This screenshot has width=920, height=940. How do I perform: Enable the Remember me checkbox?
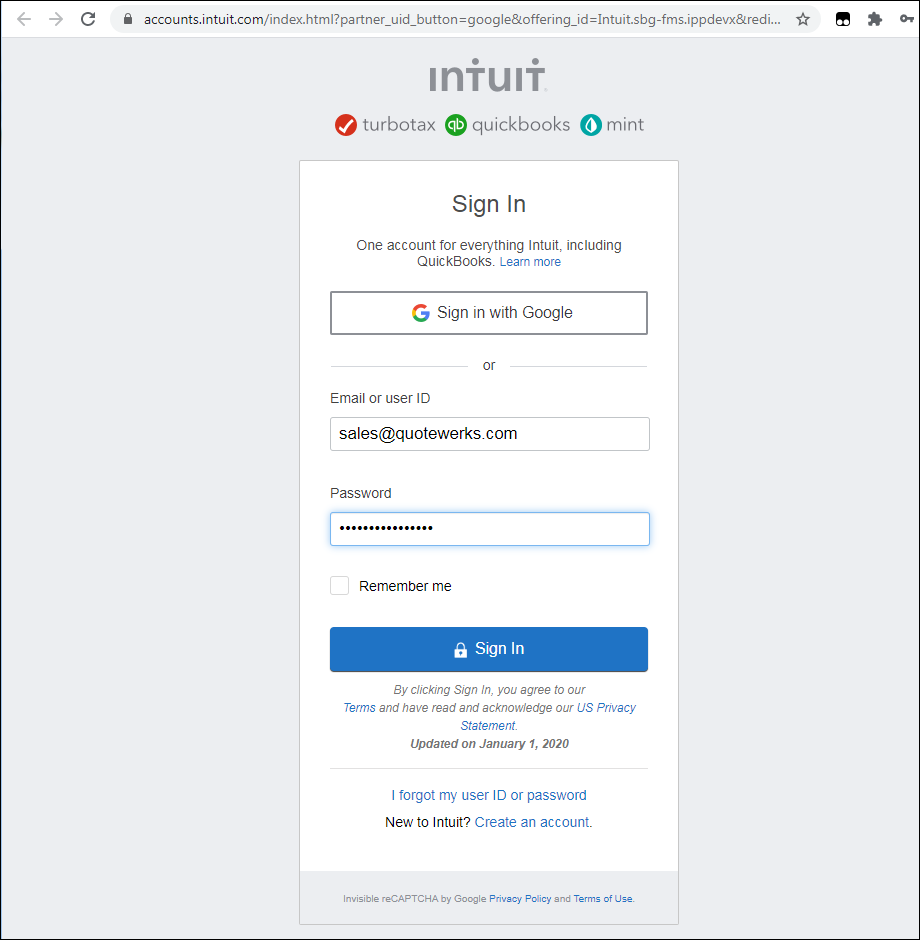click(x=340, y=586)
